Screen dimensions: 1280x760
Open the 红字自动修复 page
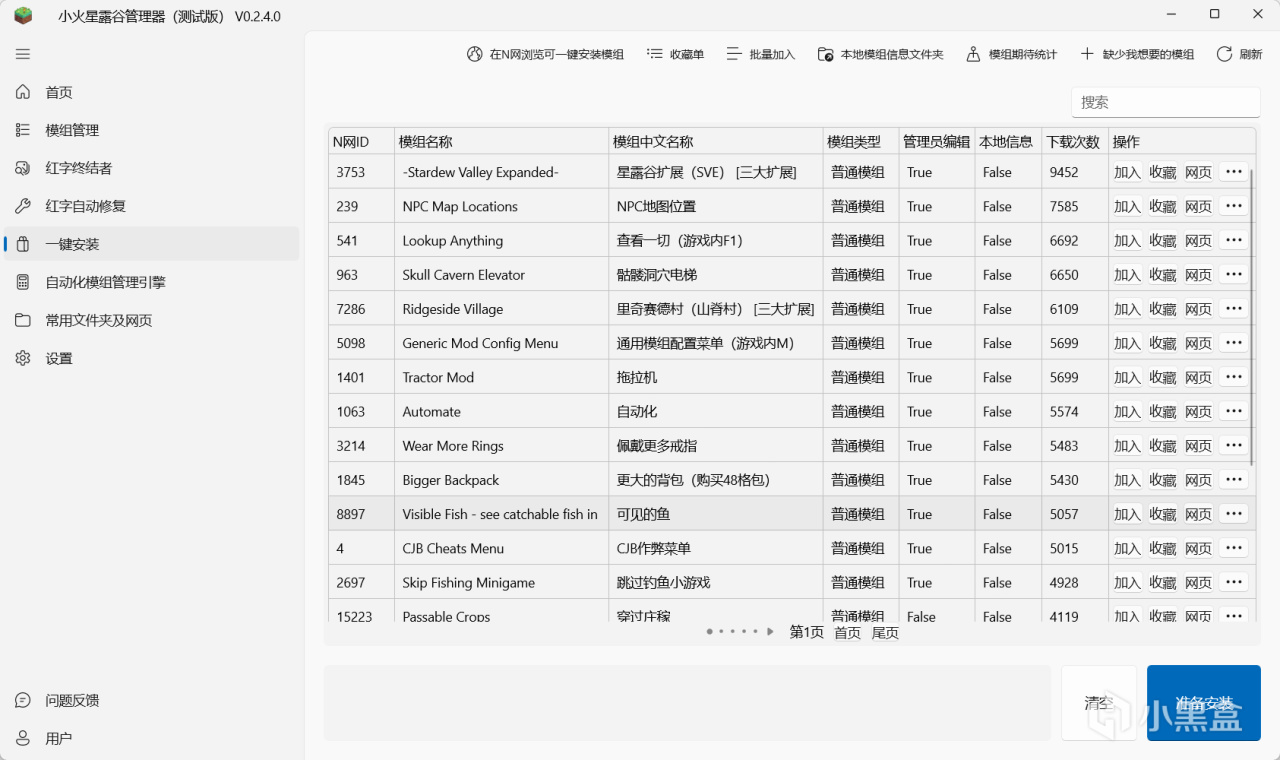[152, 206]
